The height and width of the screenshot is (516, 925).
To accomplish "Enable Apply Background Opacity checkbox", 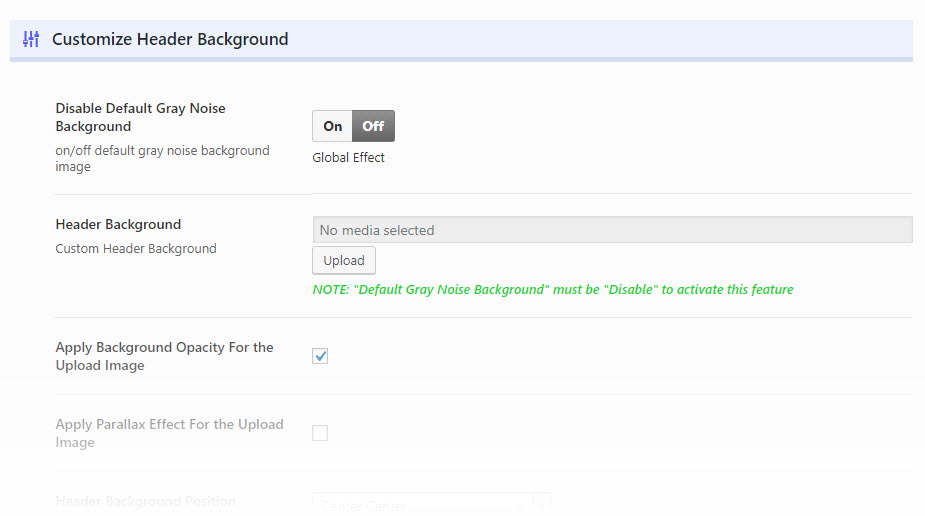I will [x=320, y=356].
